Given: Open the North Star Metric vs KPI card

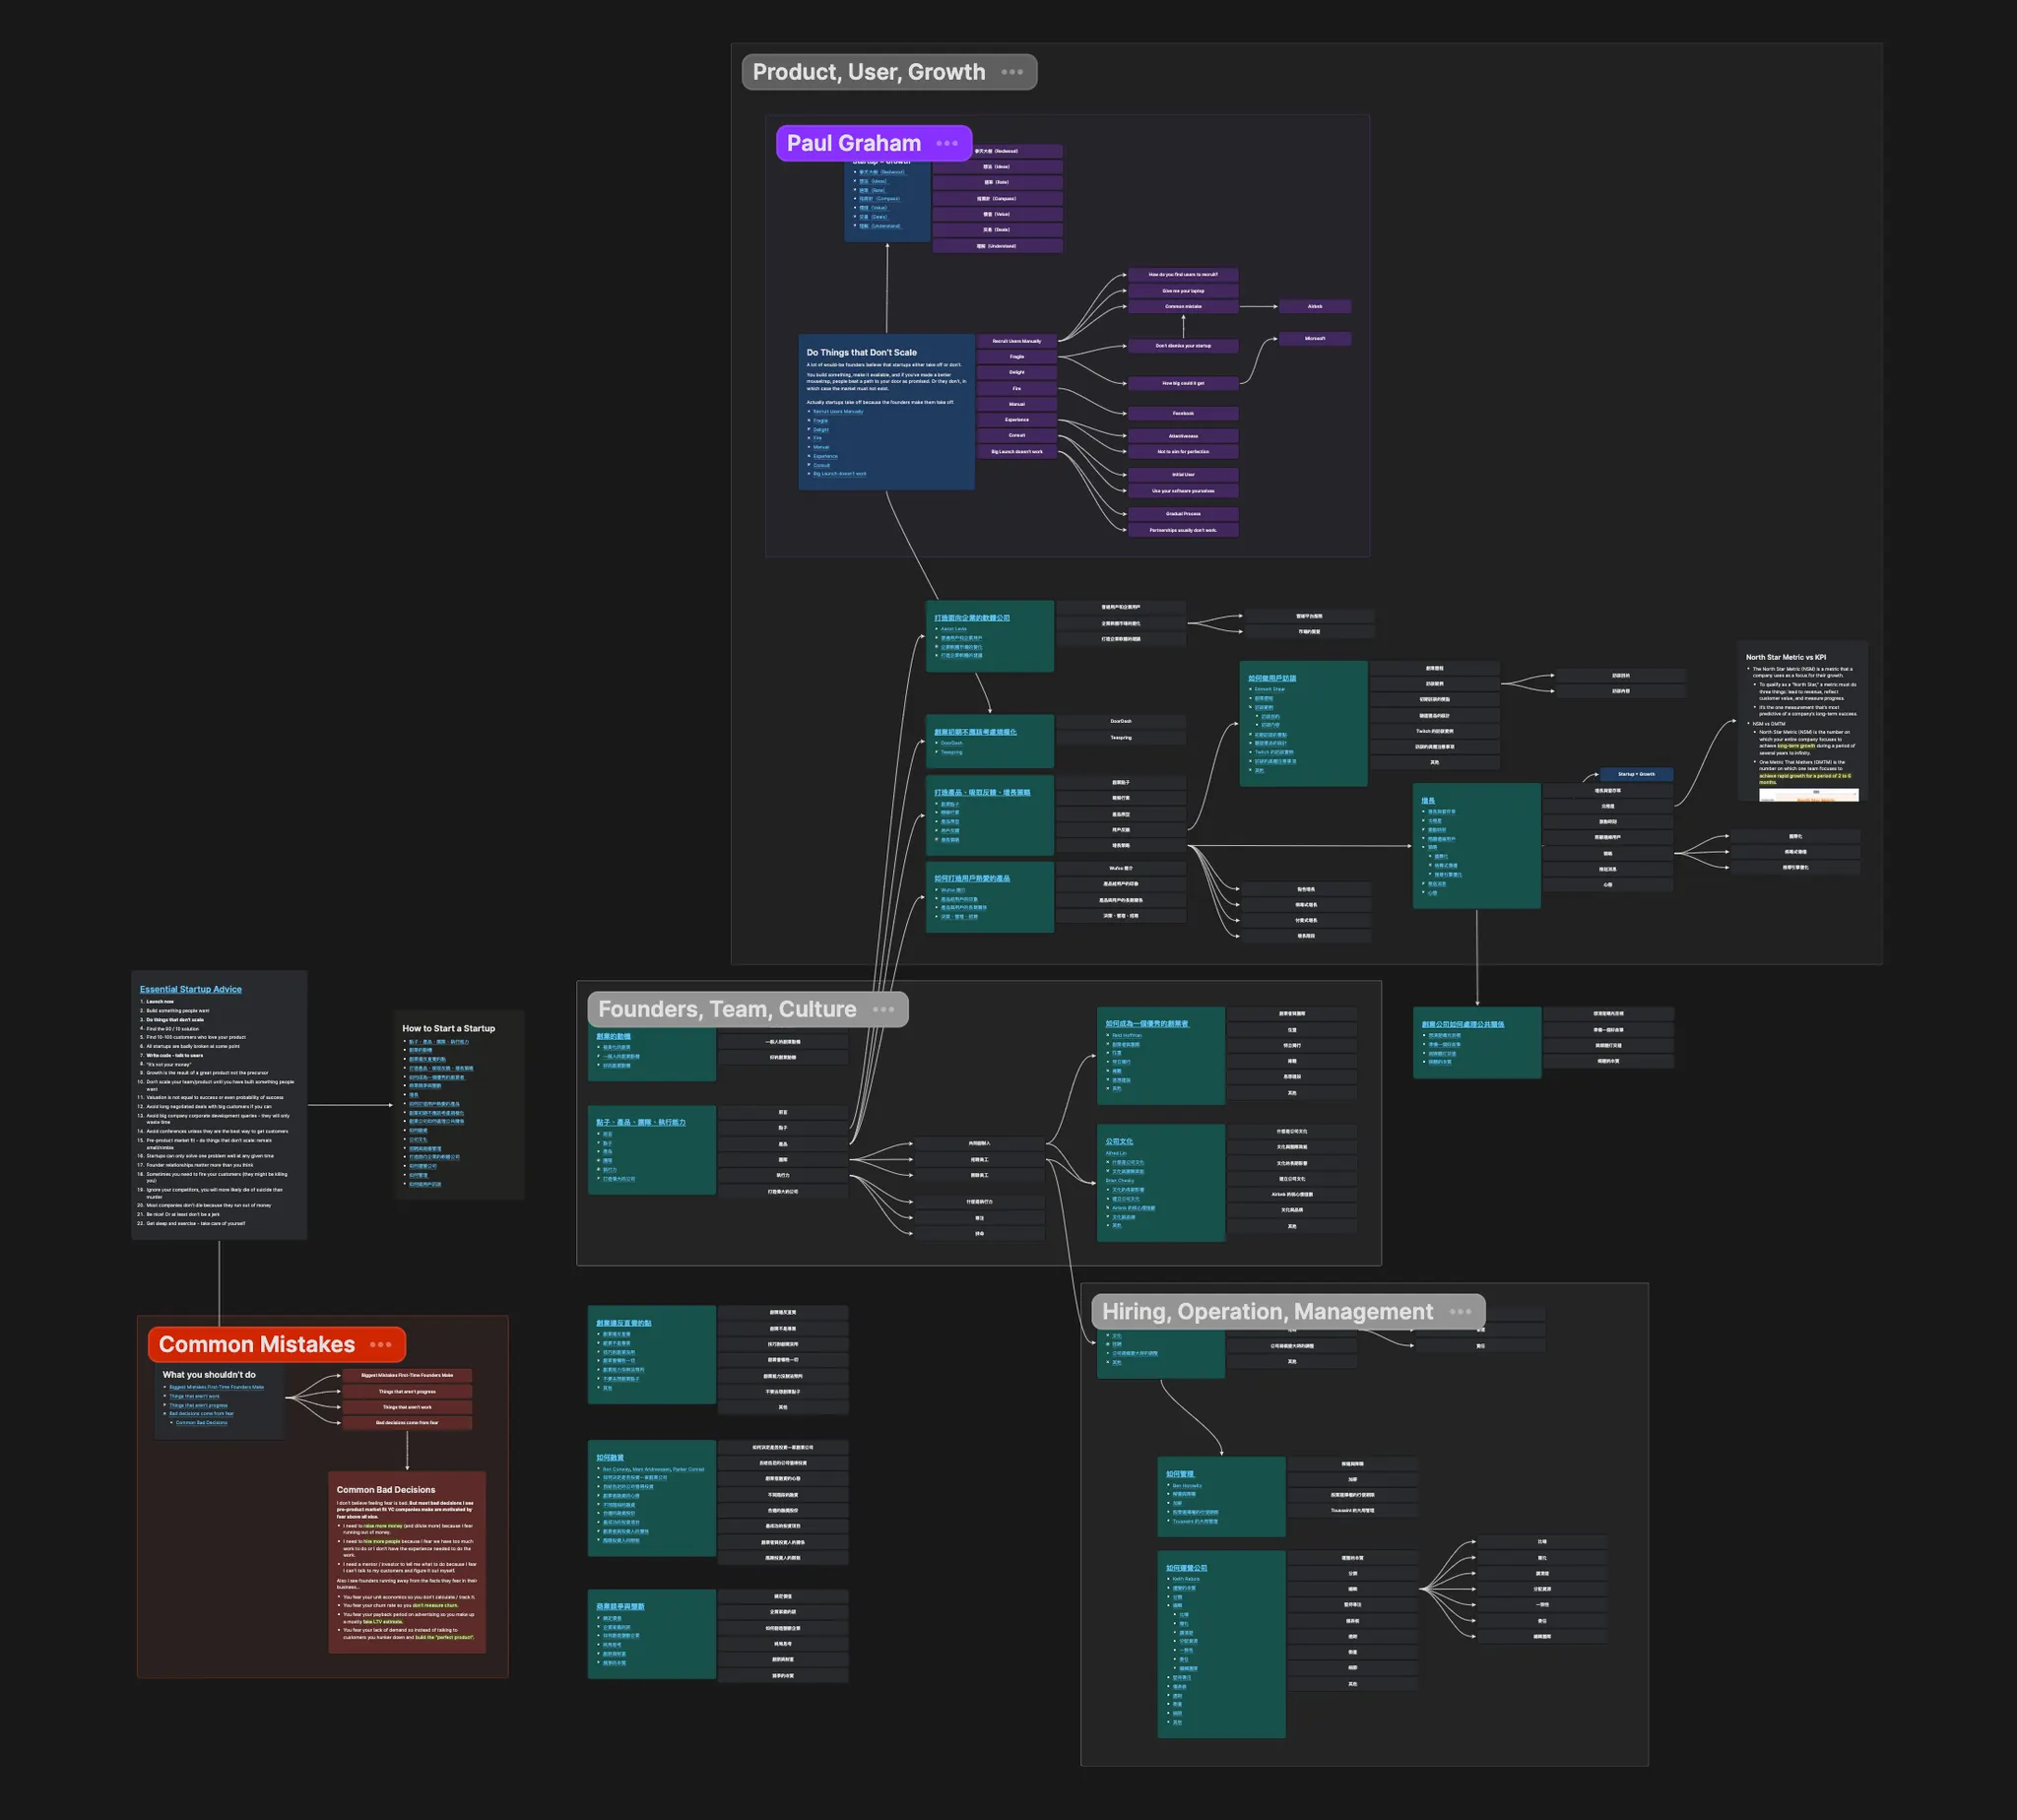Looking at the screenshot, I should 1785,657.
